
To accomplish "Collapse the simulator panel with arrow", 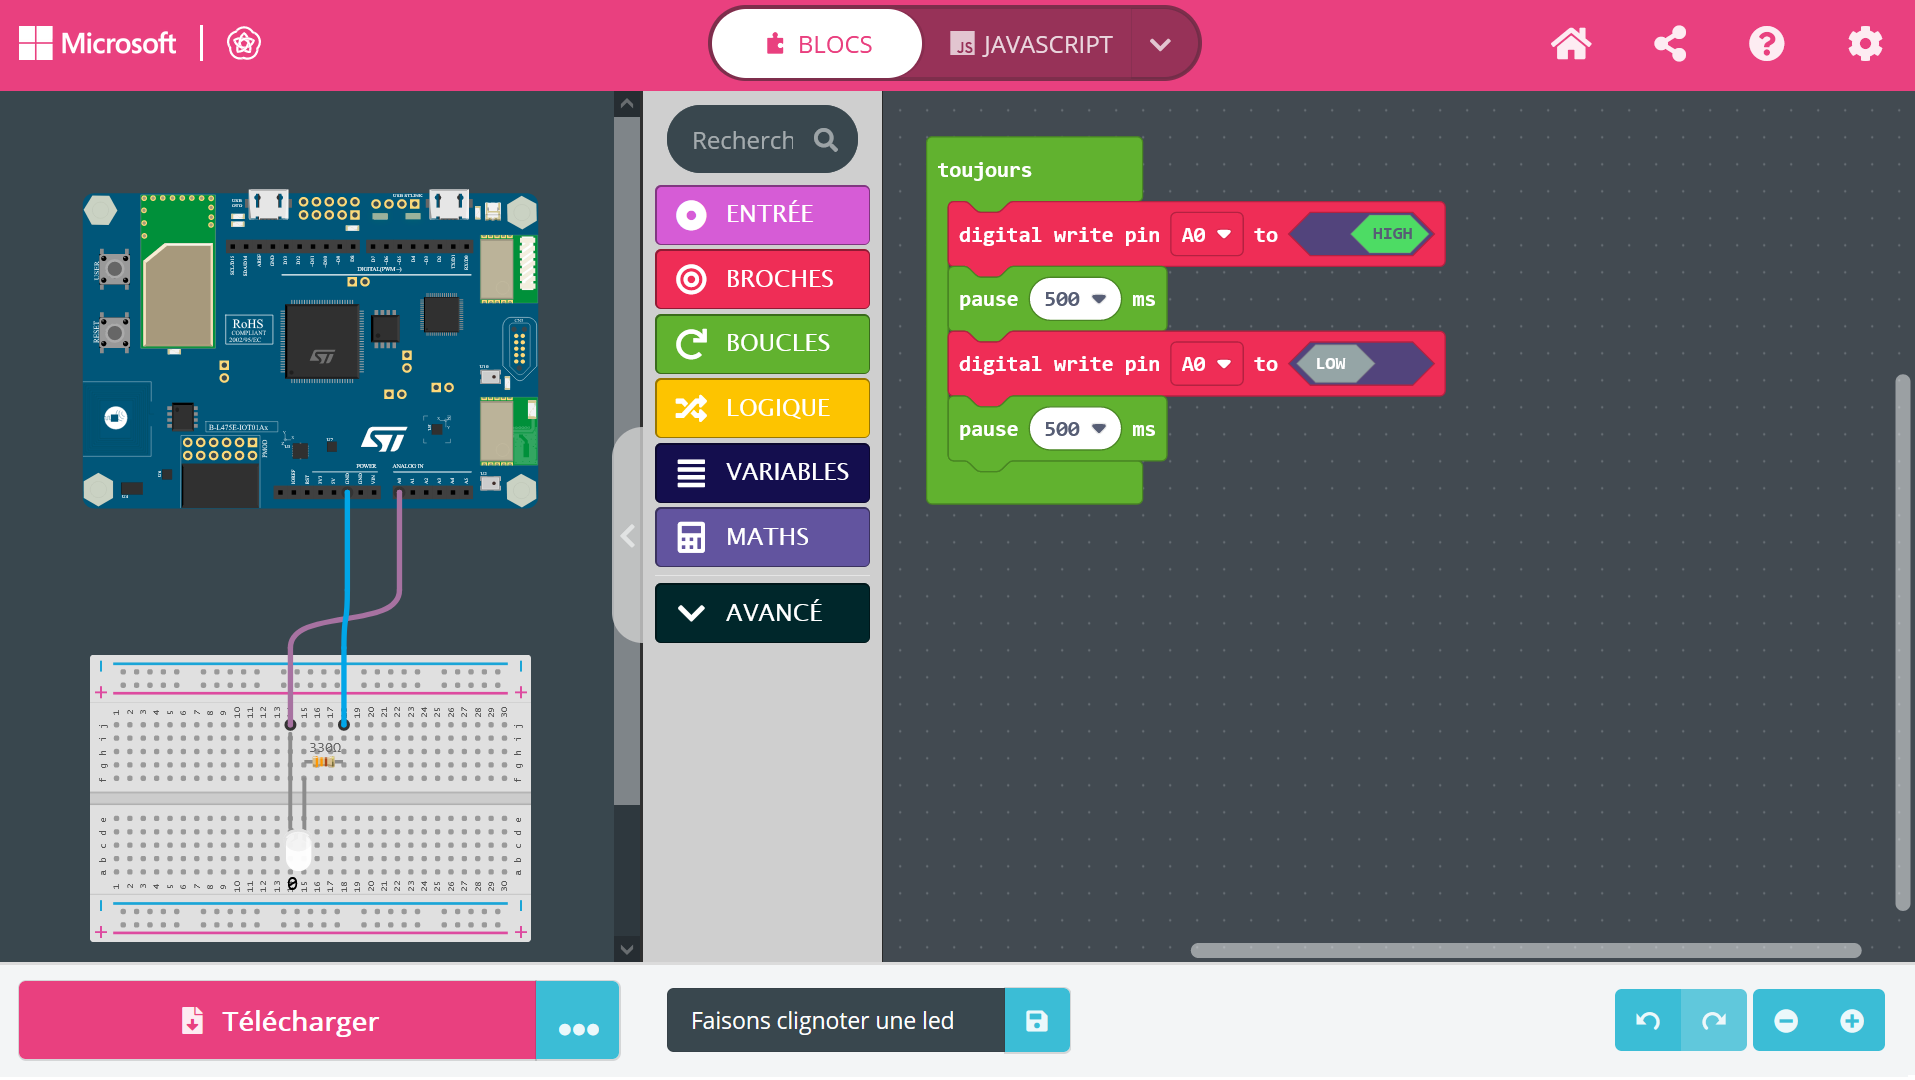I will (x=628, y=536).
